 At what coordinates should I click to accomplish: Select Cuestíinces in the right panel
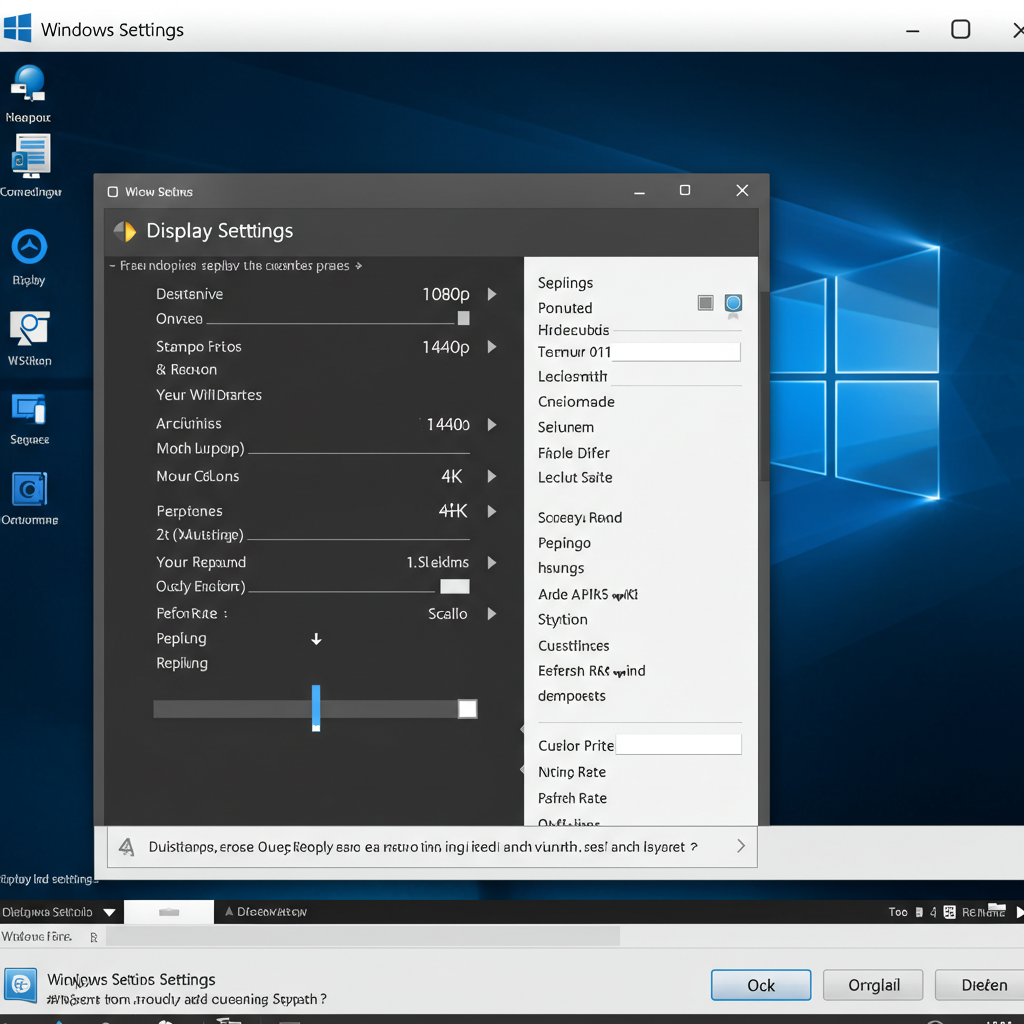(573, 646)
